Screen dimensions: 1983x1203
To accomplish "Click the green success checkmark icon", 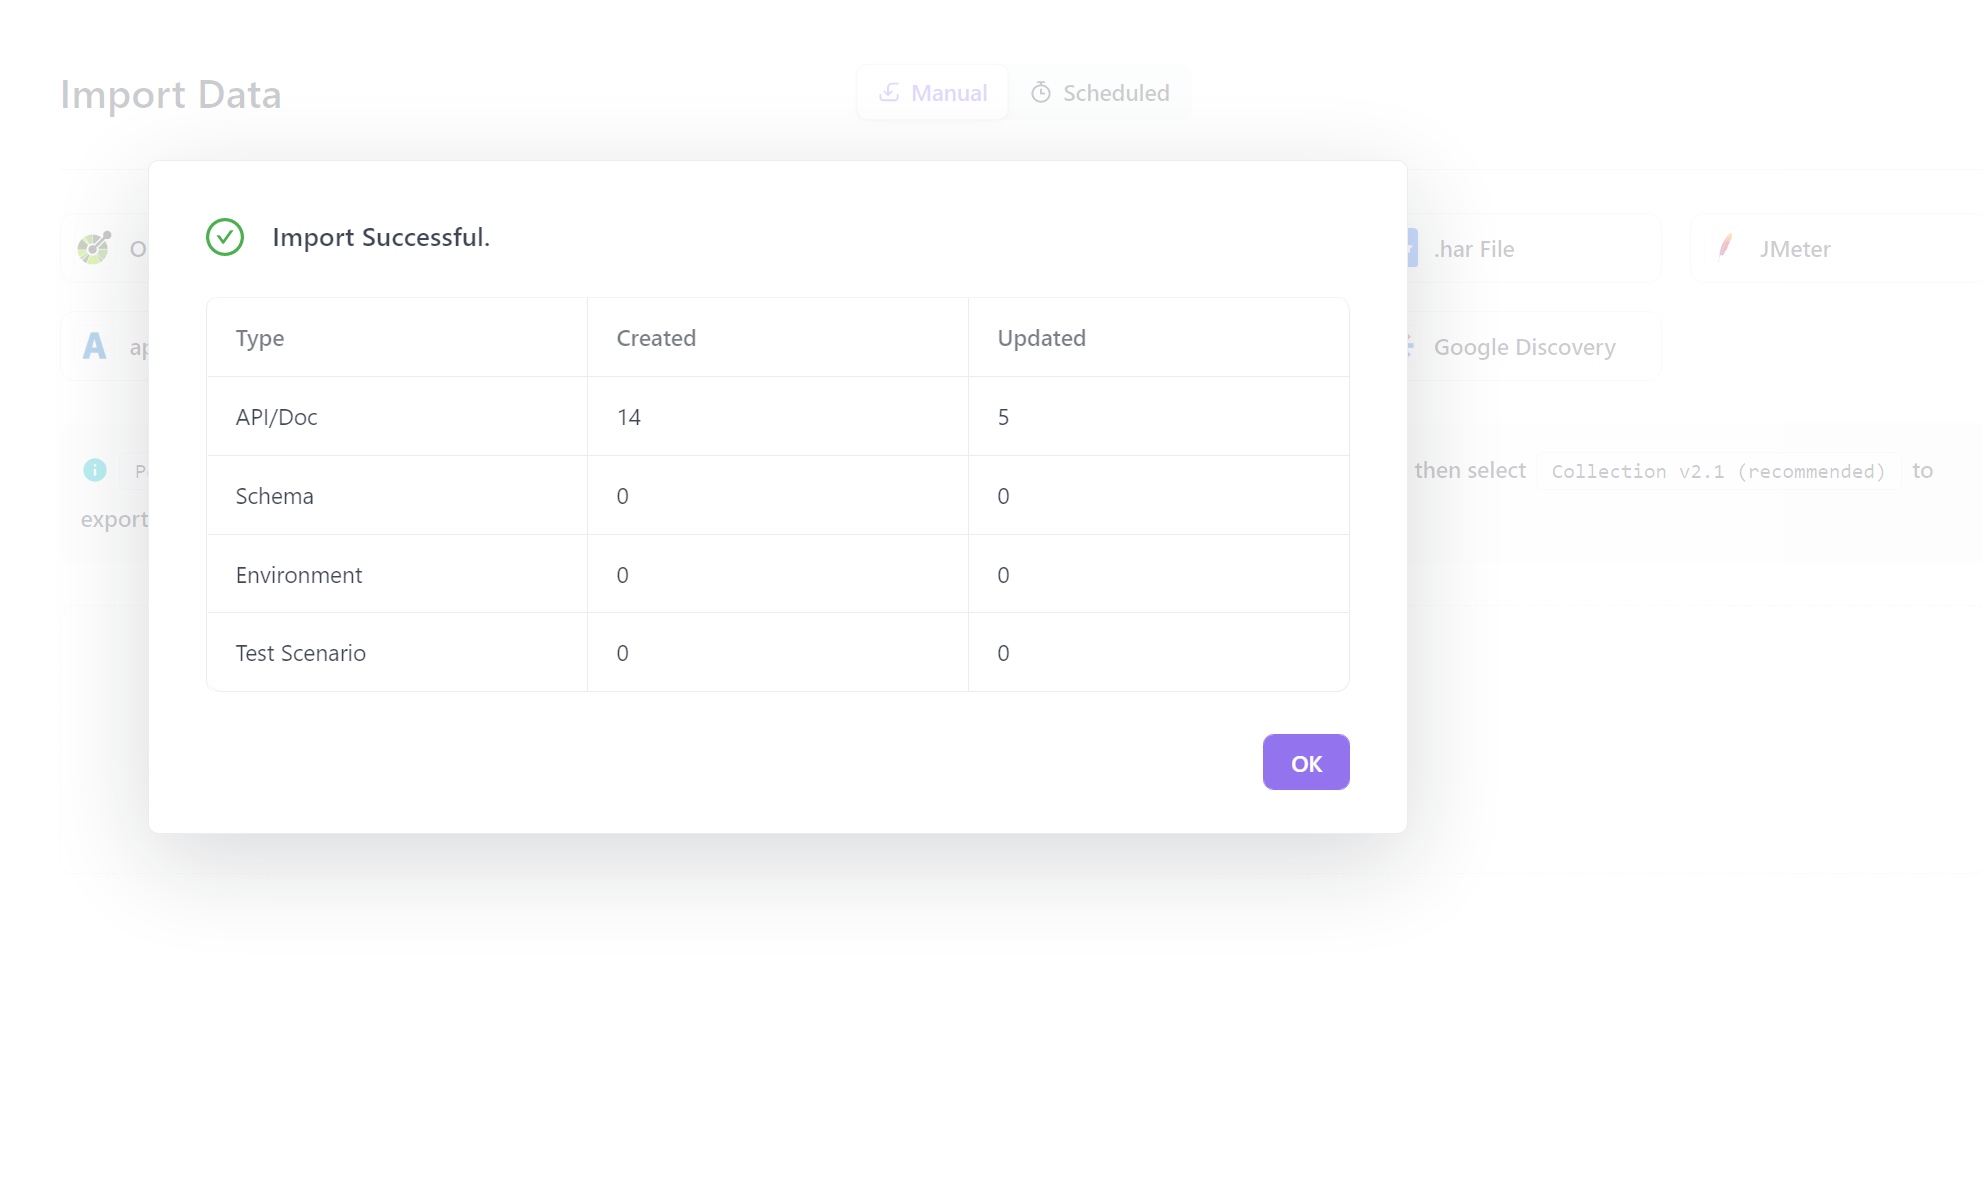I will (225, 237).
